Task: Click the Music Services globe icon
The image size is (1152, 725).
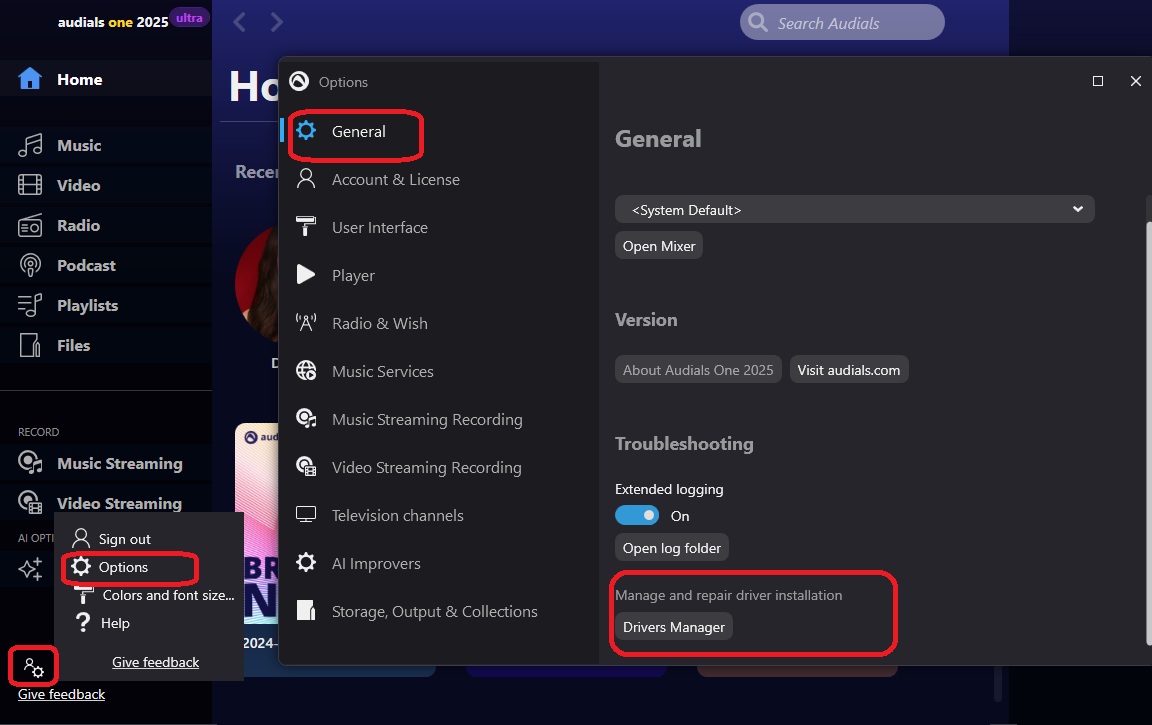Action: pyautogui.click(x=306, y=371)
